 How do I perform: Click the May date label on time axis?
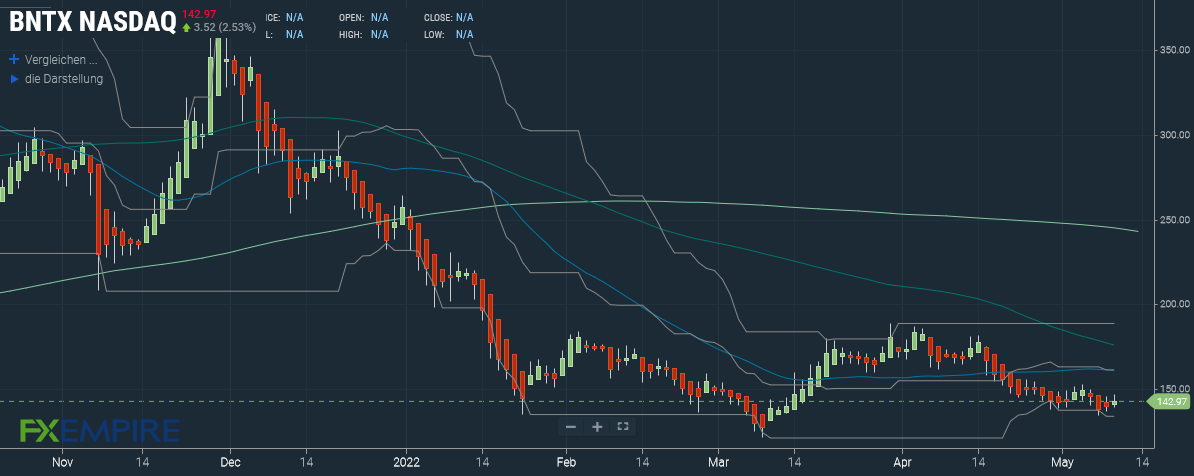point(1062,462)
